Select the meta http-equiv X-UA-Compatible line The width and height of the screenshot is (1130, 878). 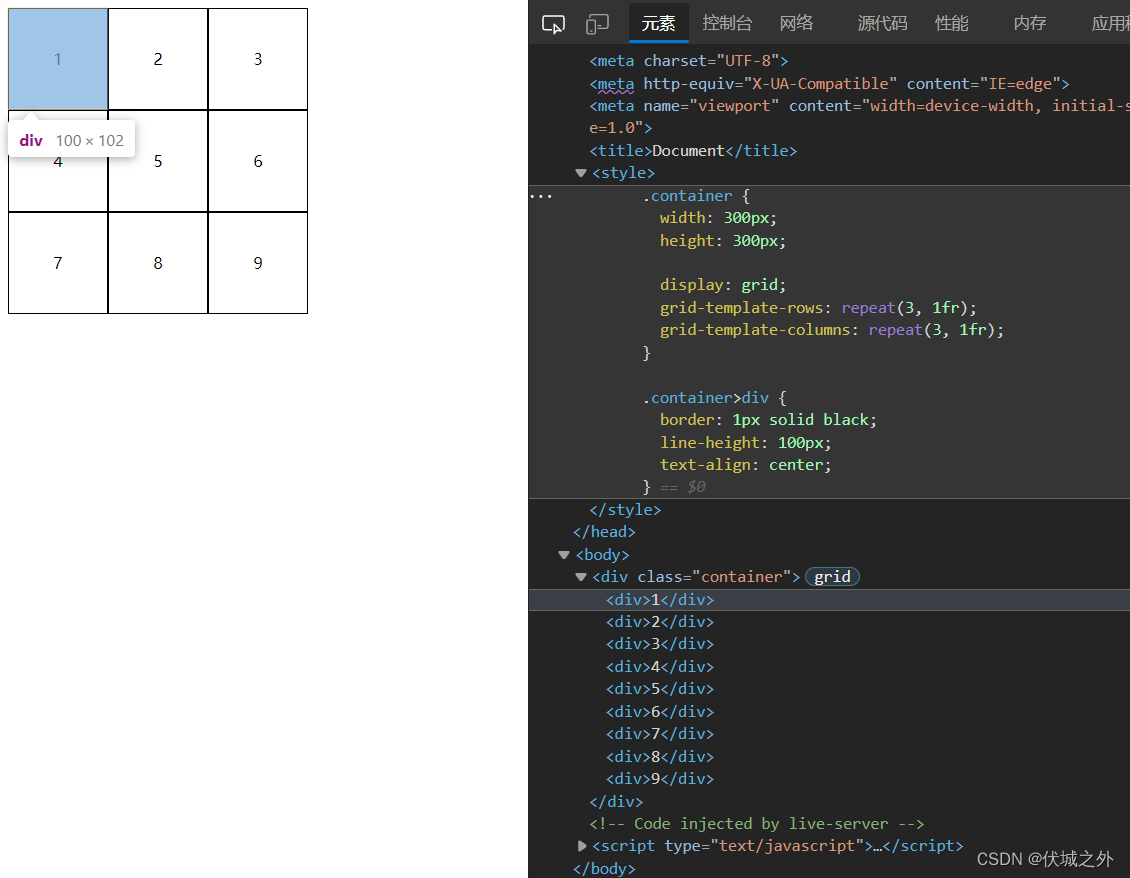tap(829, 84)
